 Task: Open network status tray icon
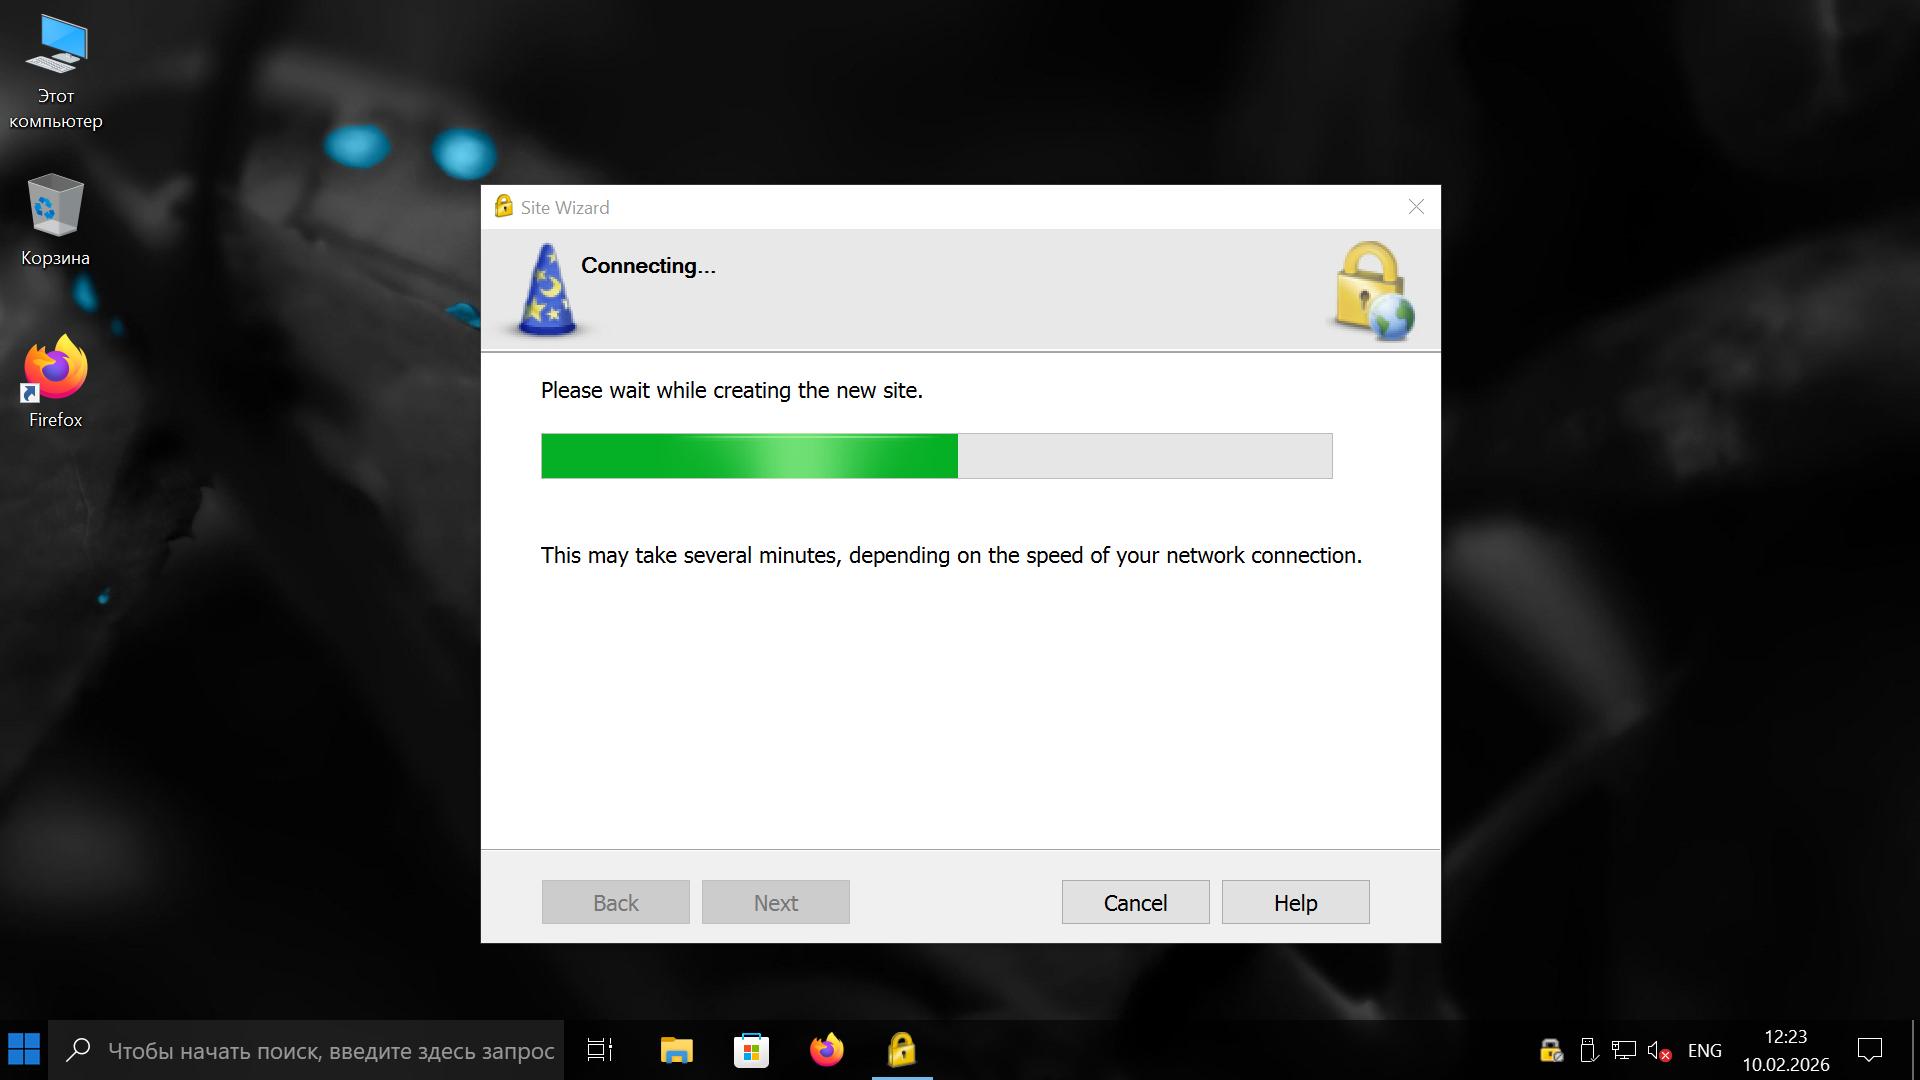point(1623,1050)
